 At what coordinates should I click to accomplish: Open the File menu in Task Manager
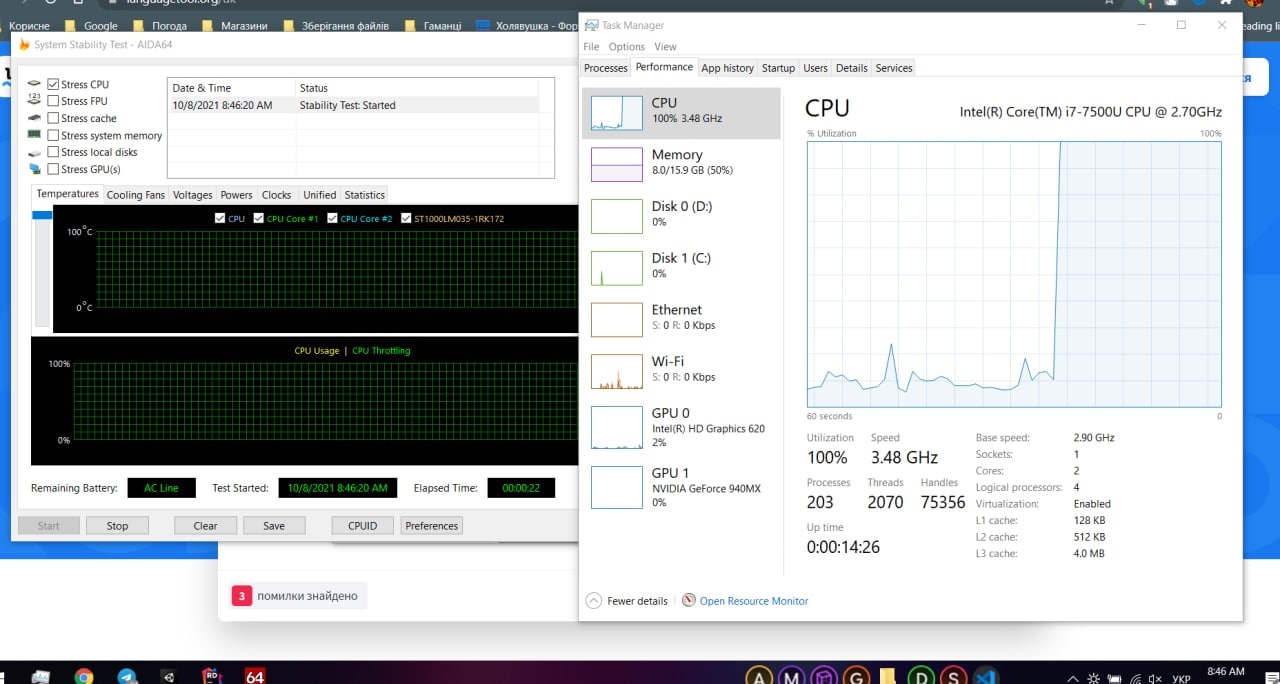tap(591, 46)
